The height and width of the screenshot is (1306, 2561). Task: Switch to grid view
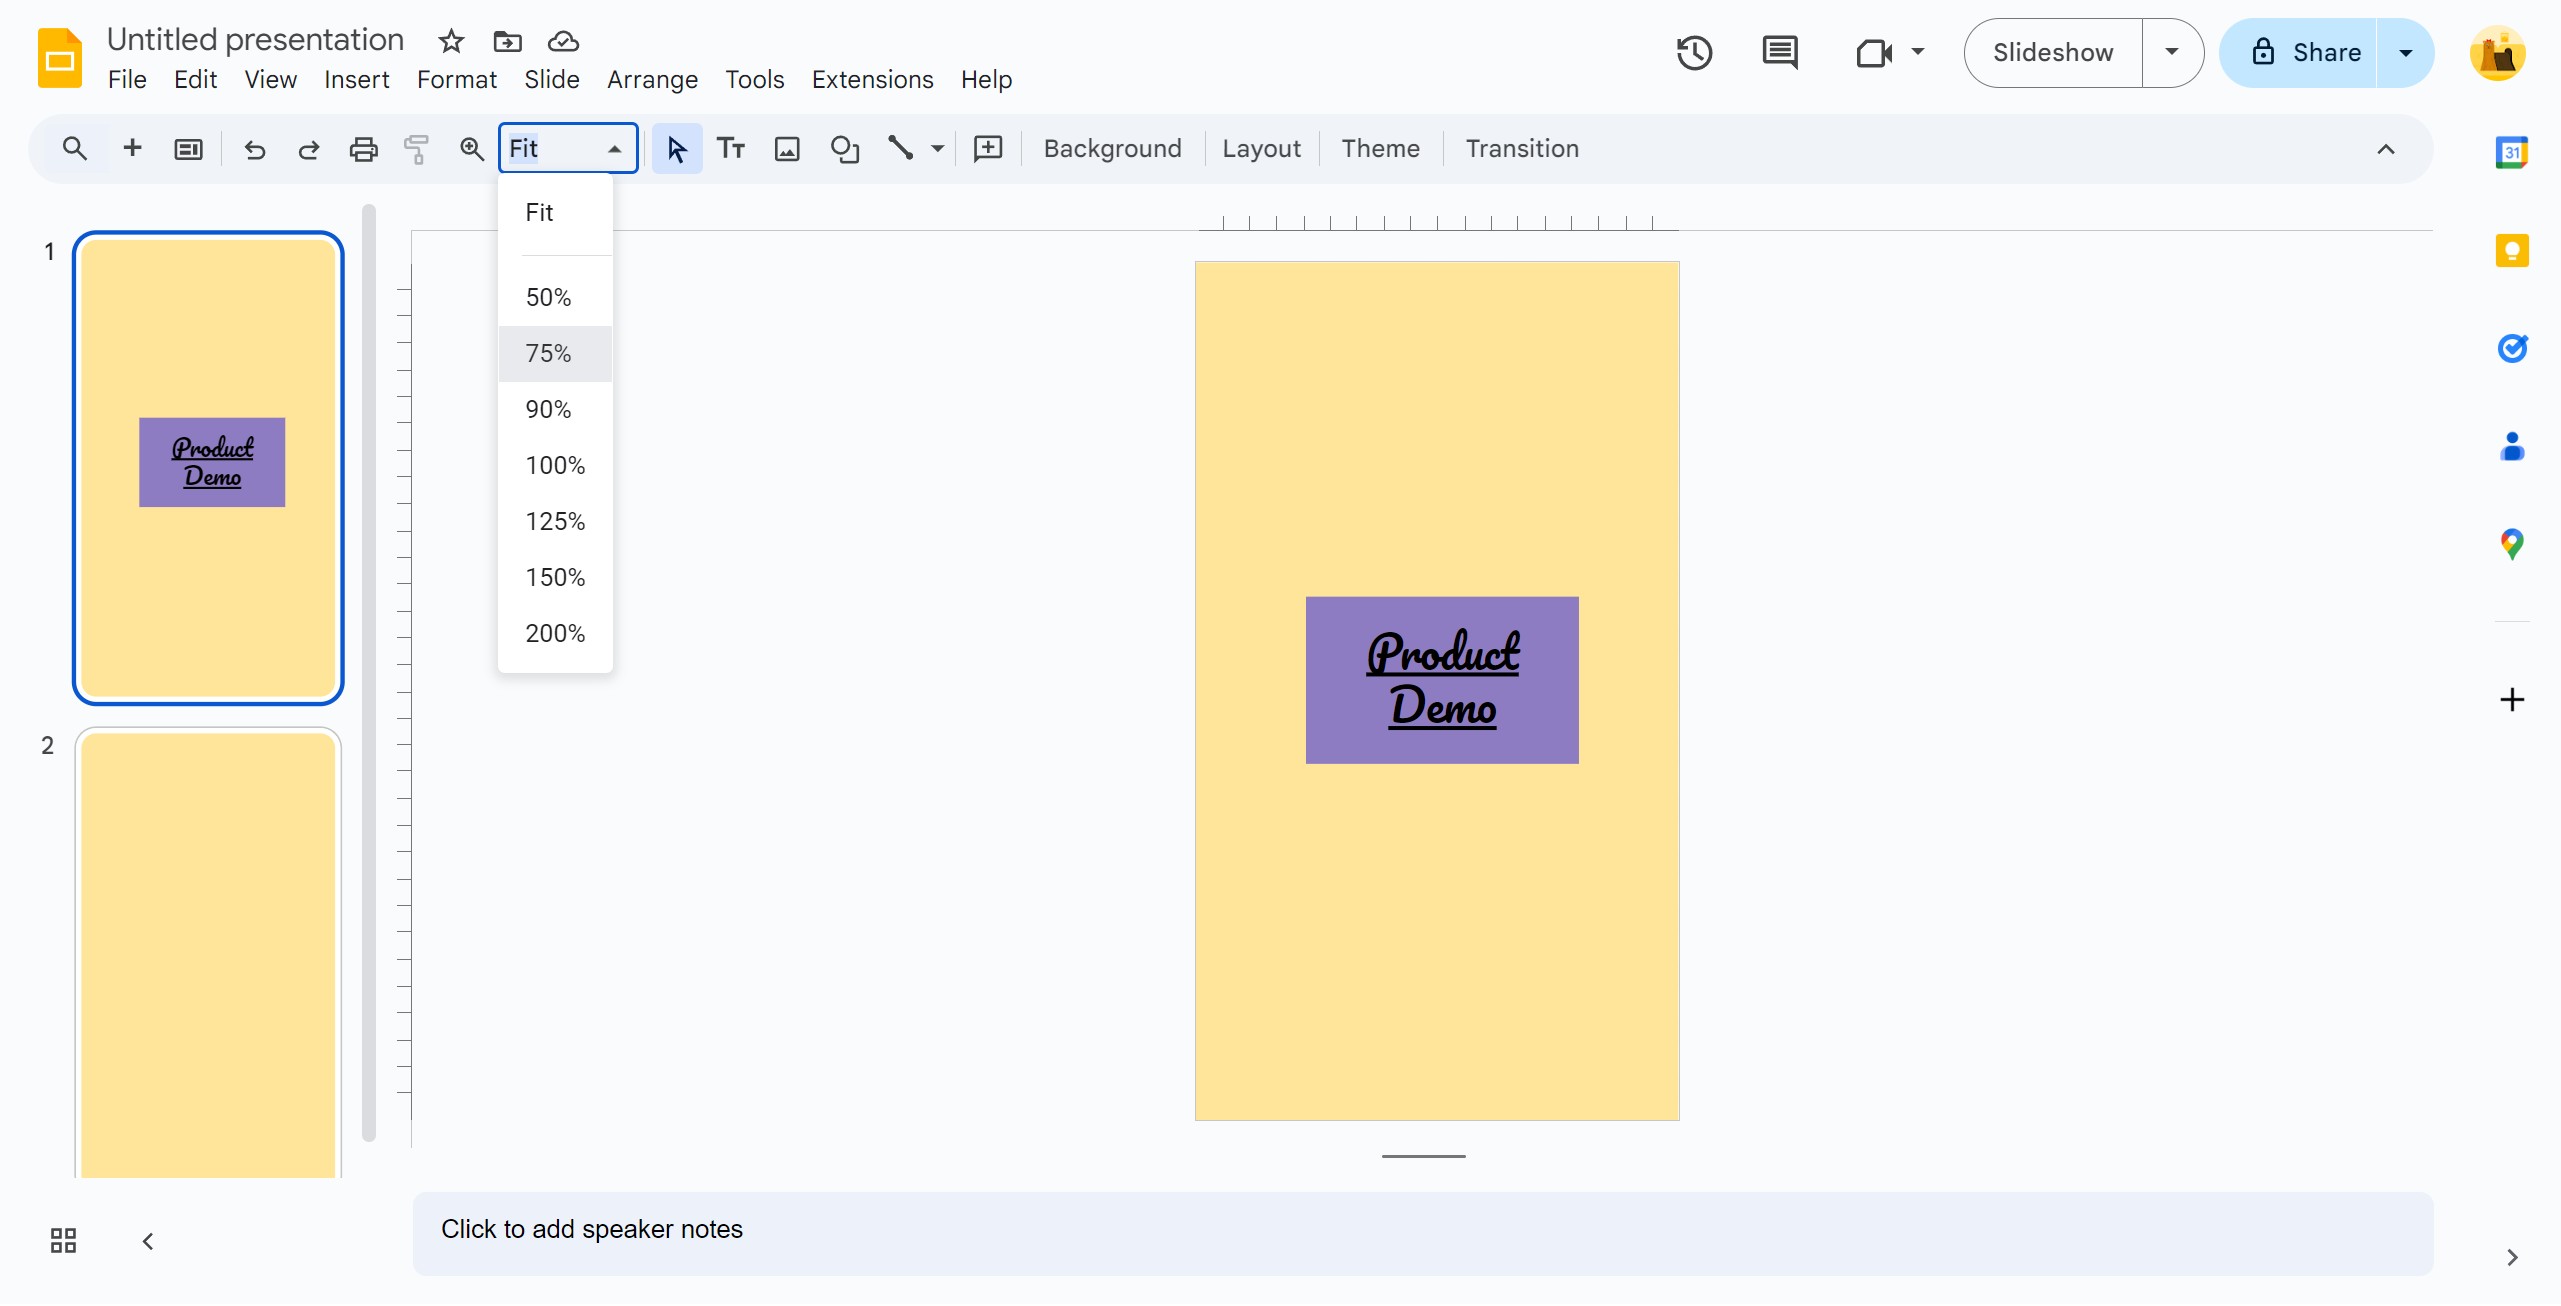tap(63, 1241)
